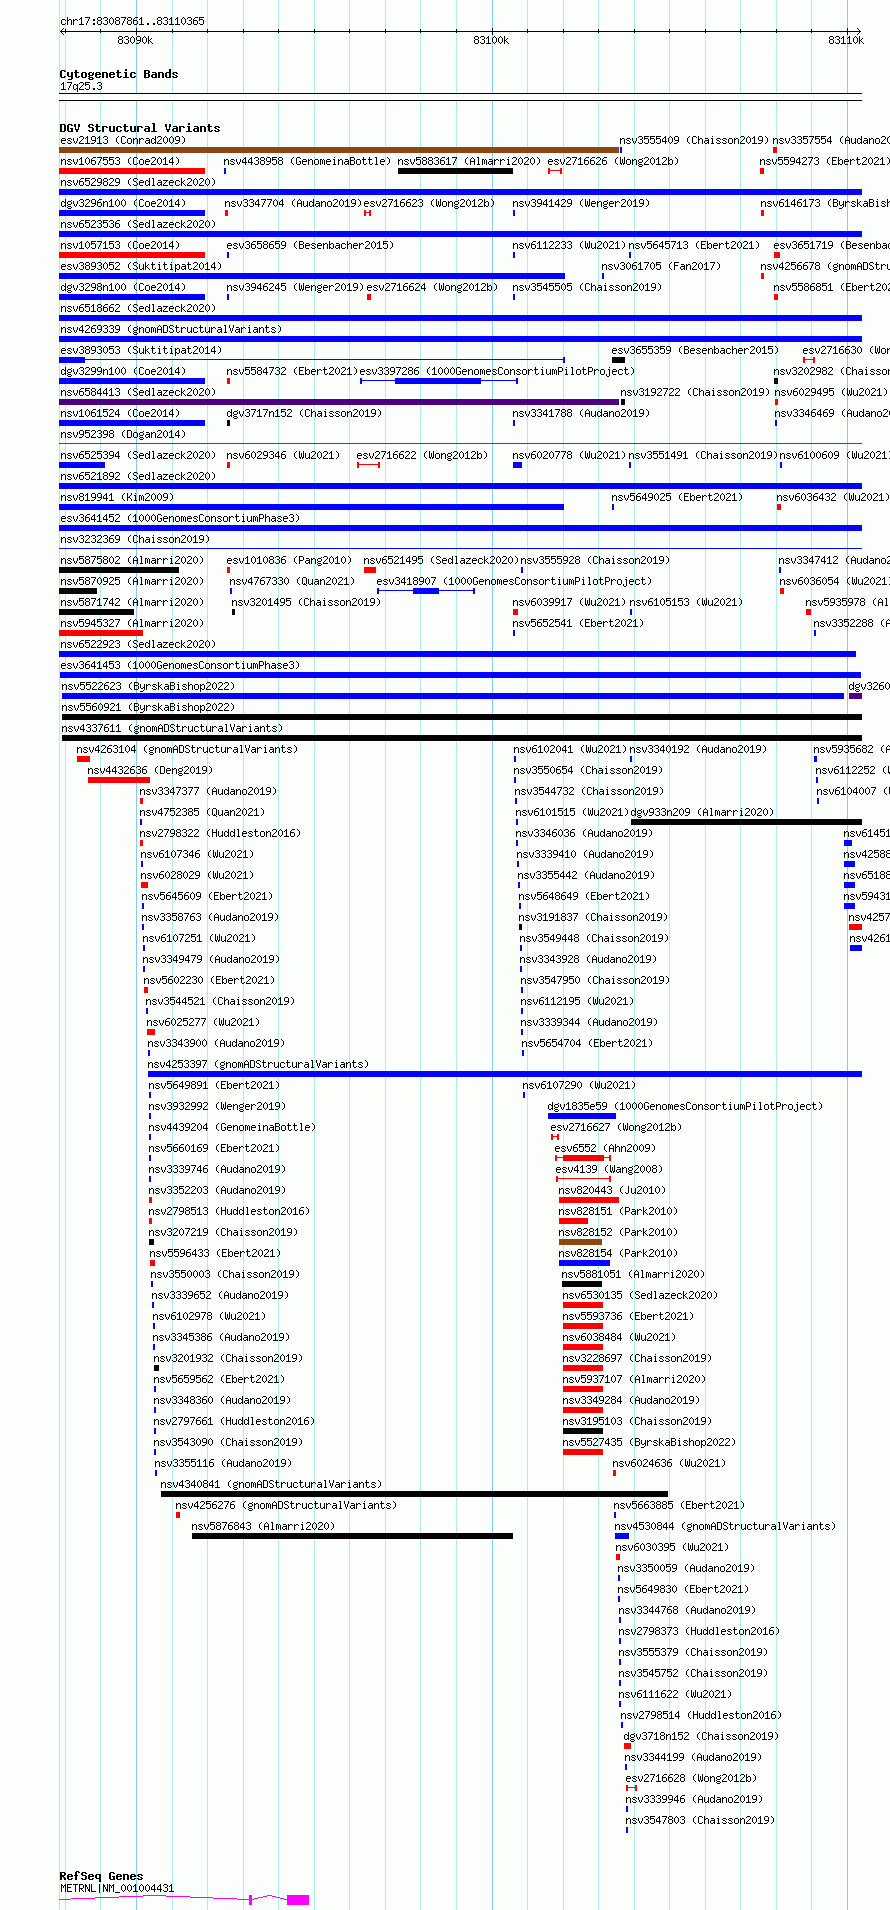Viewport: 890px width, 1910px height.
Task: Click the 83100k ruler tick label
Action: tap(491, 40)
